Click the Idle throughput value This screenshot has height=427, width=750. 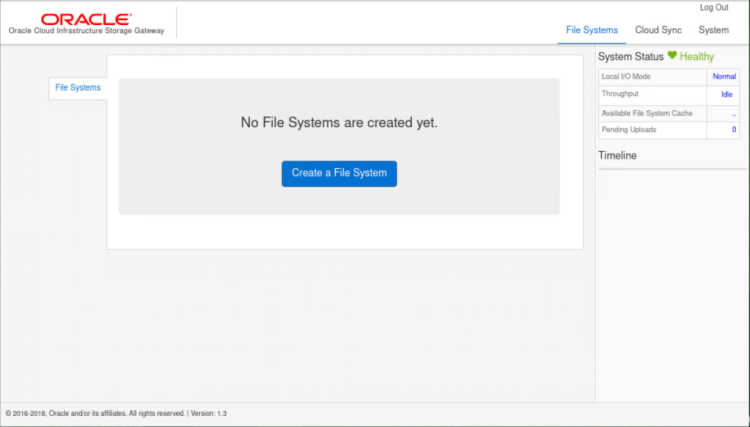pyautogui.click(x=727, y=95)
